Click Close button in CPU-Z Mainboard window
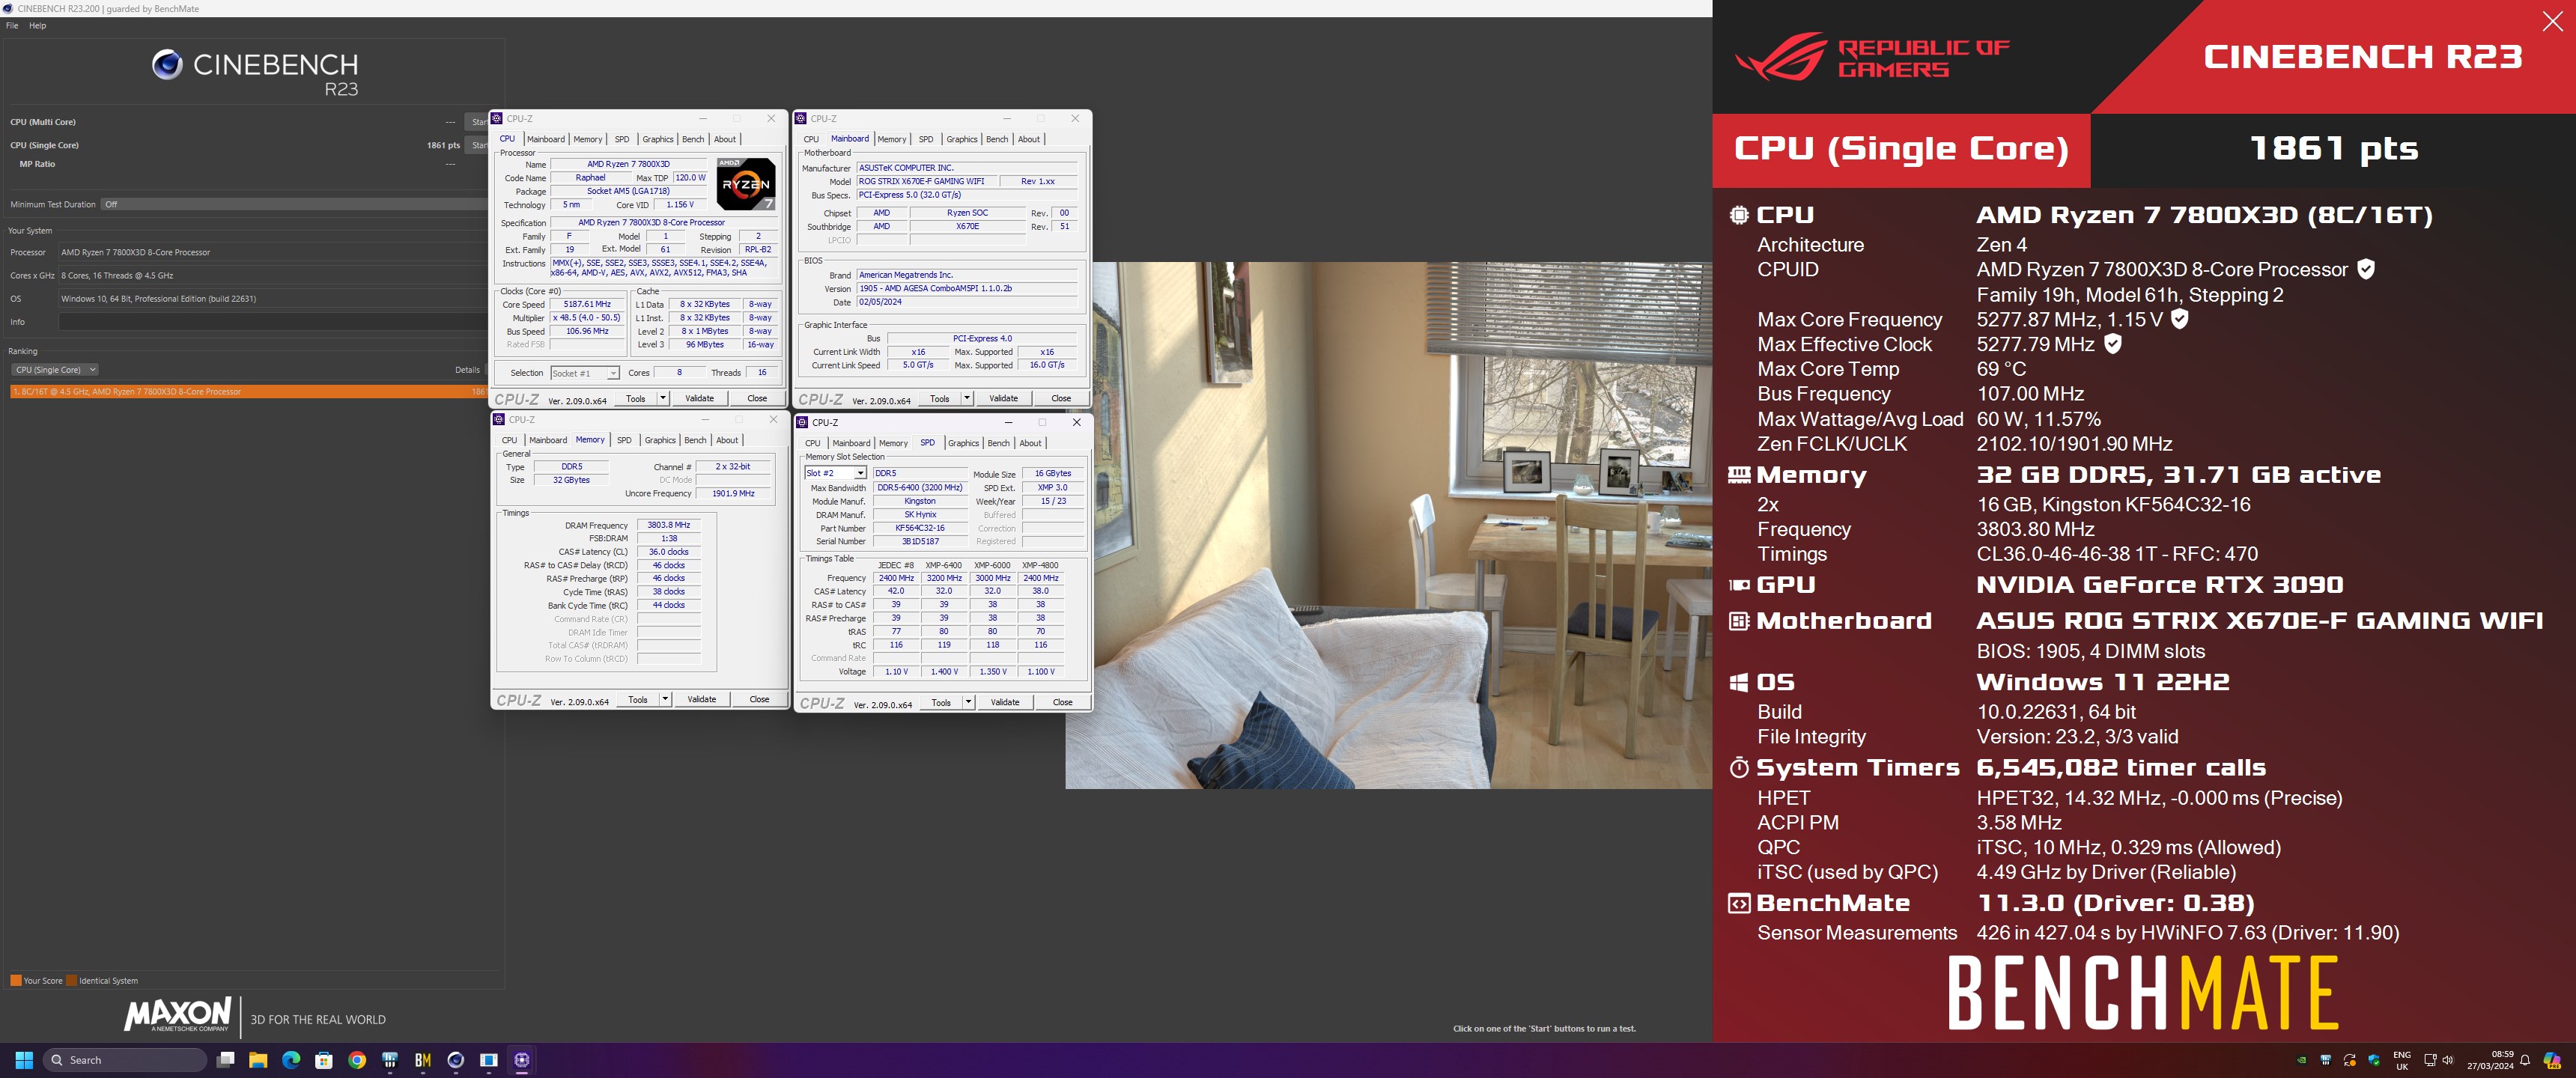Screen dimensions: 2576x1078 click(x=1061, y=398)
